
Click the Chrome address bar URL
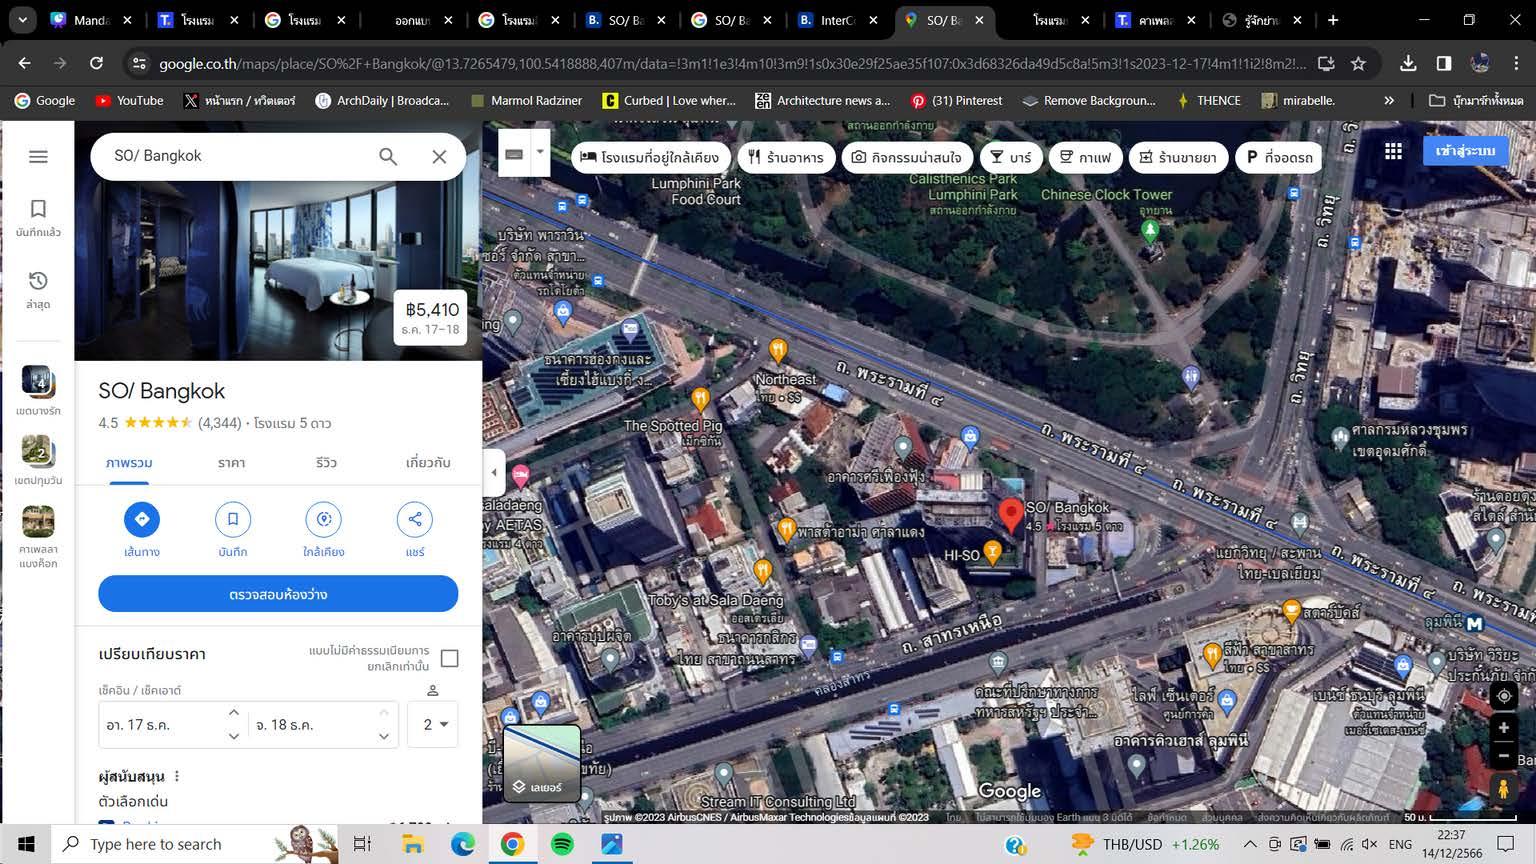[732, 63]
